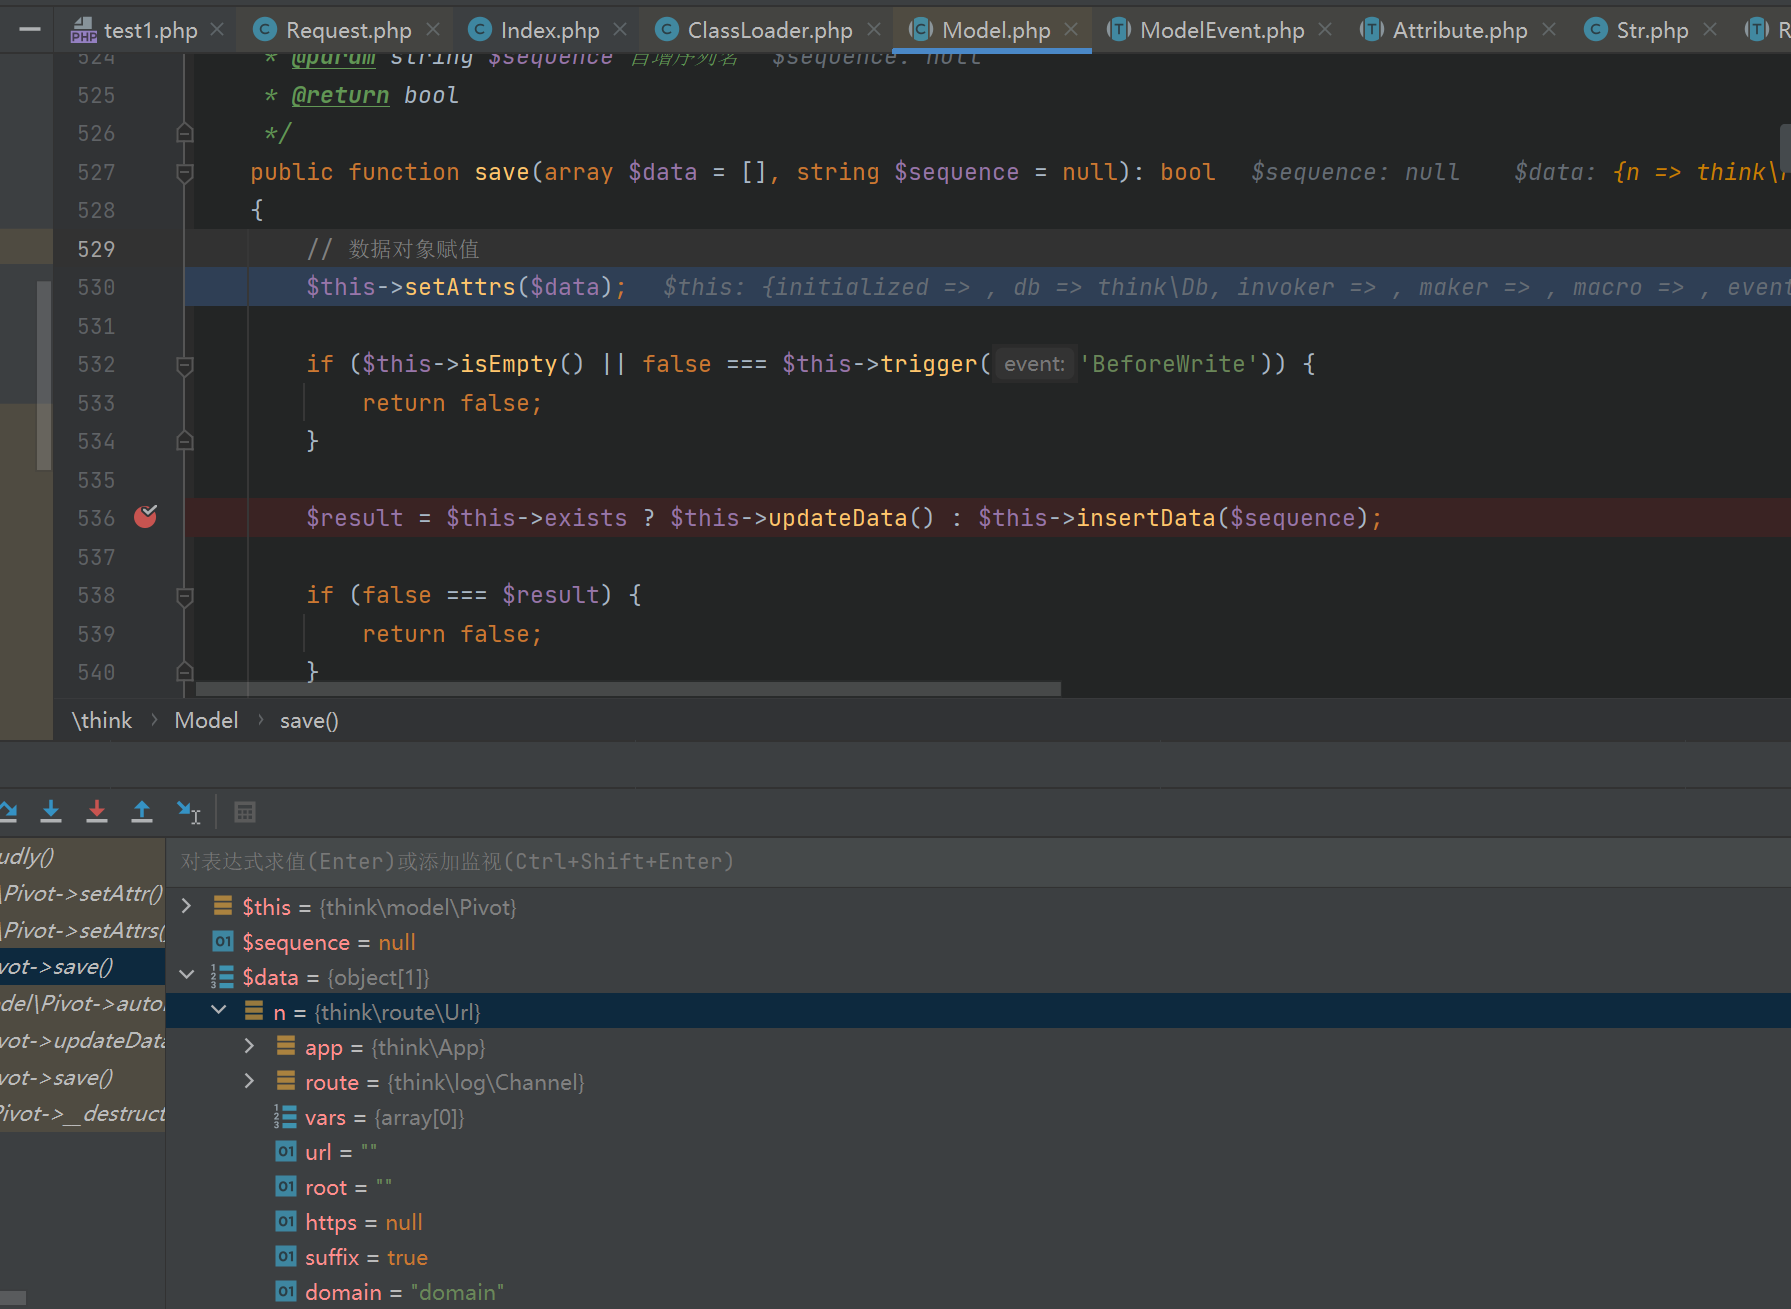
Task: Close the ModelEvent.php tab
Action: 1325,30
